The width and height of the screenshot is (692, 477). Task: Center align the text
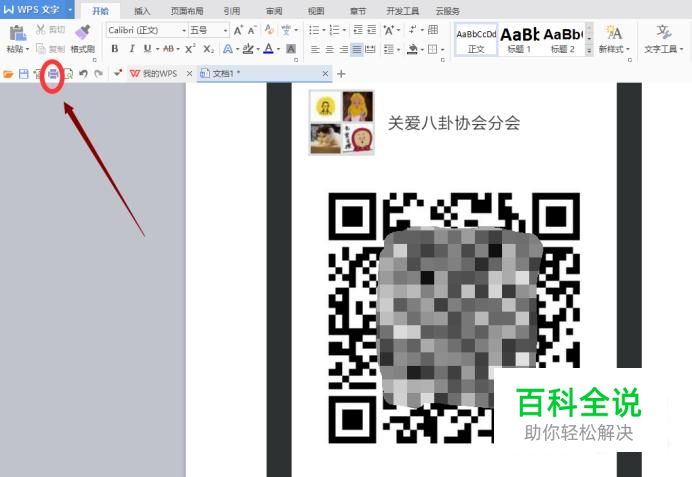click(x=329, y=49)
